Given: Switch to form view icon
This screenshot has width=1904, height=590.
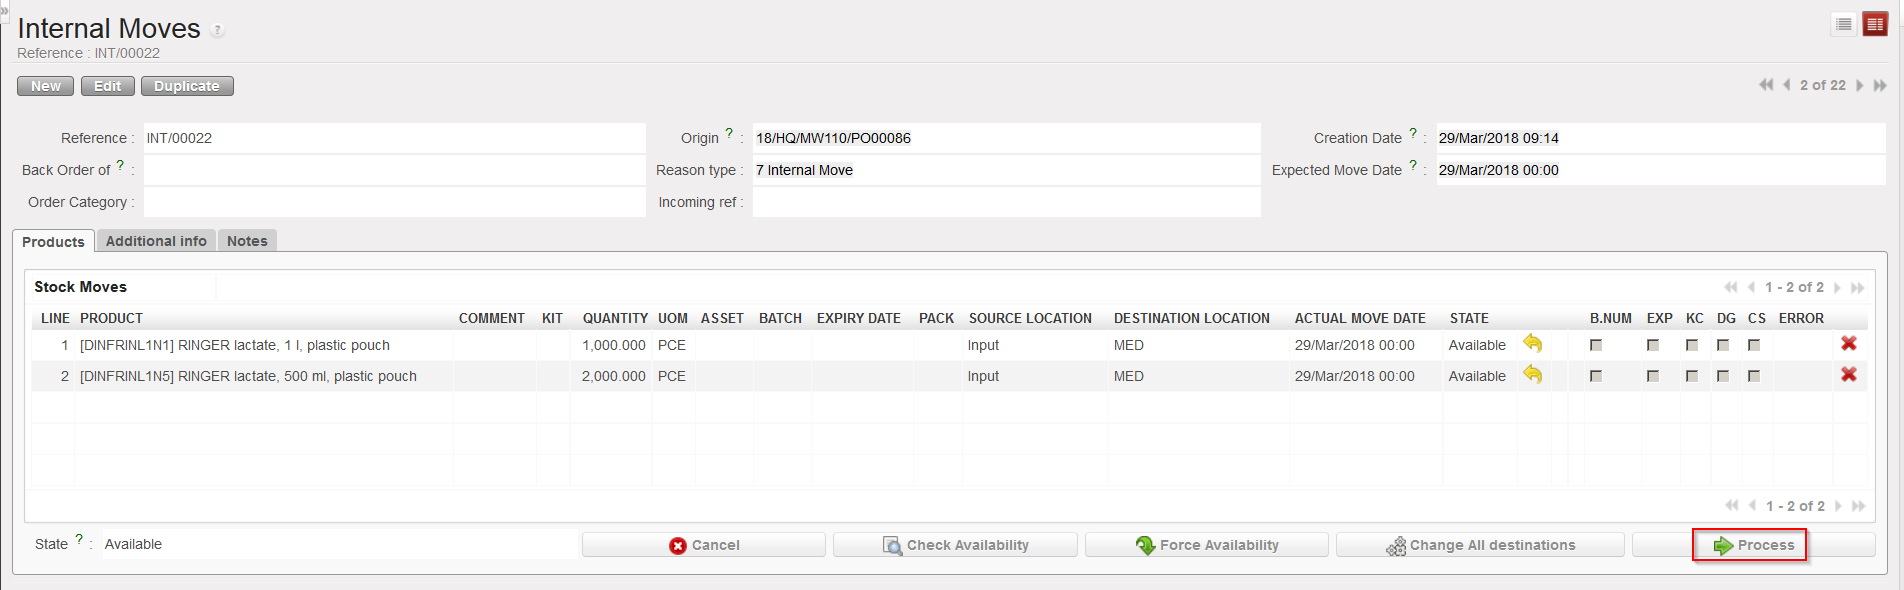Looking at the screenshot, I should [1875, 24].
